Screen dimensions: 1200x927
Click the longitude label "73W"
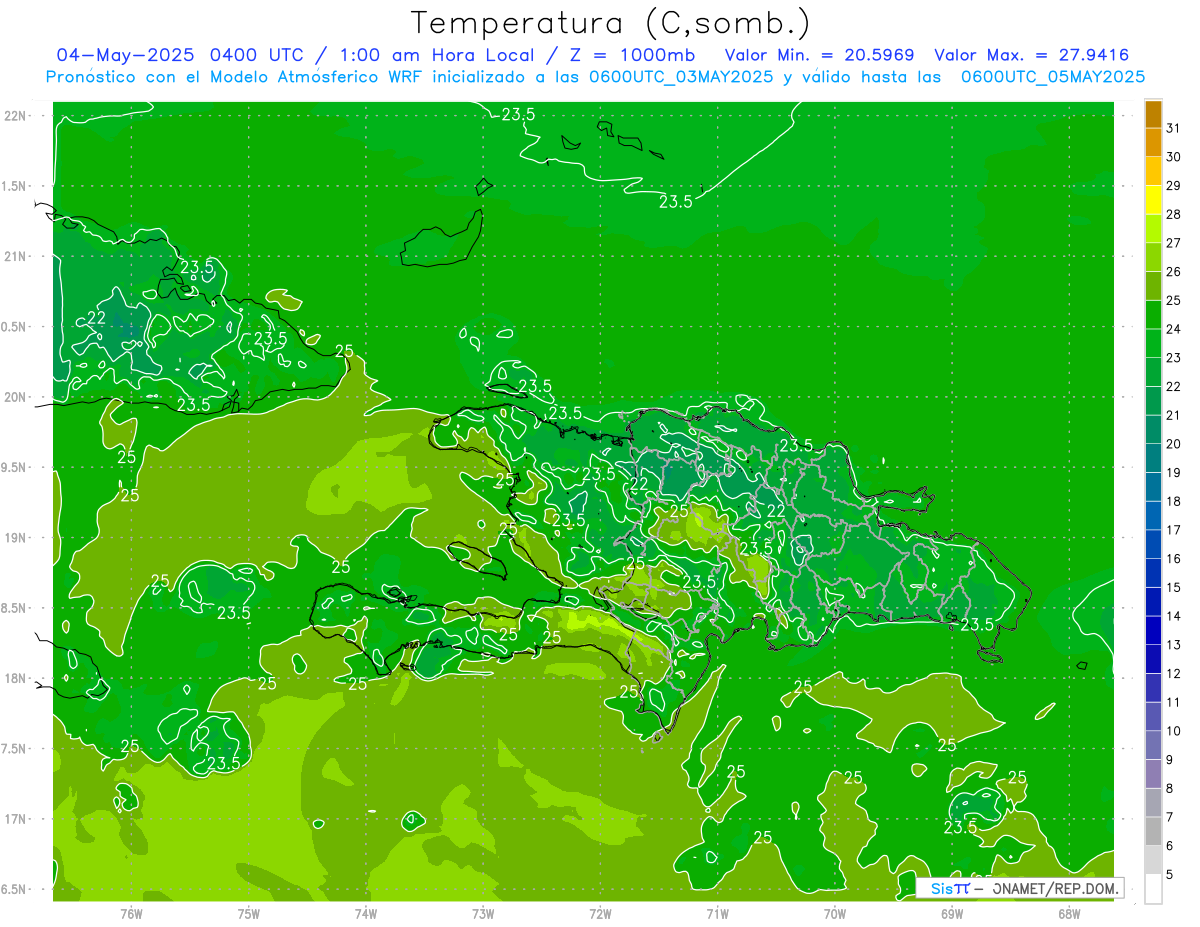(x=482, y=913)
